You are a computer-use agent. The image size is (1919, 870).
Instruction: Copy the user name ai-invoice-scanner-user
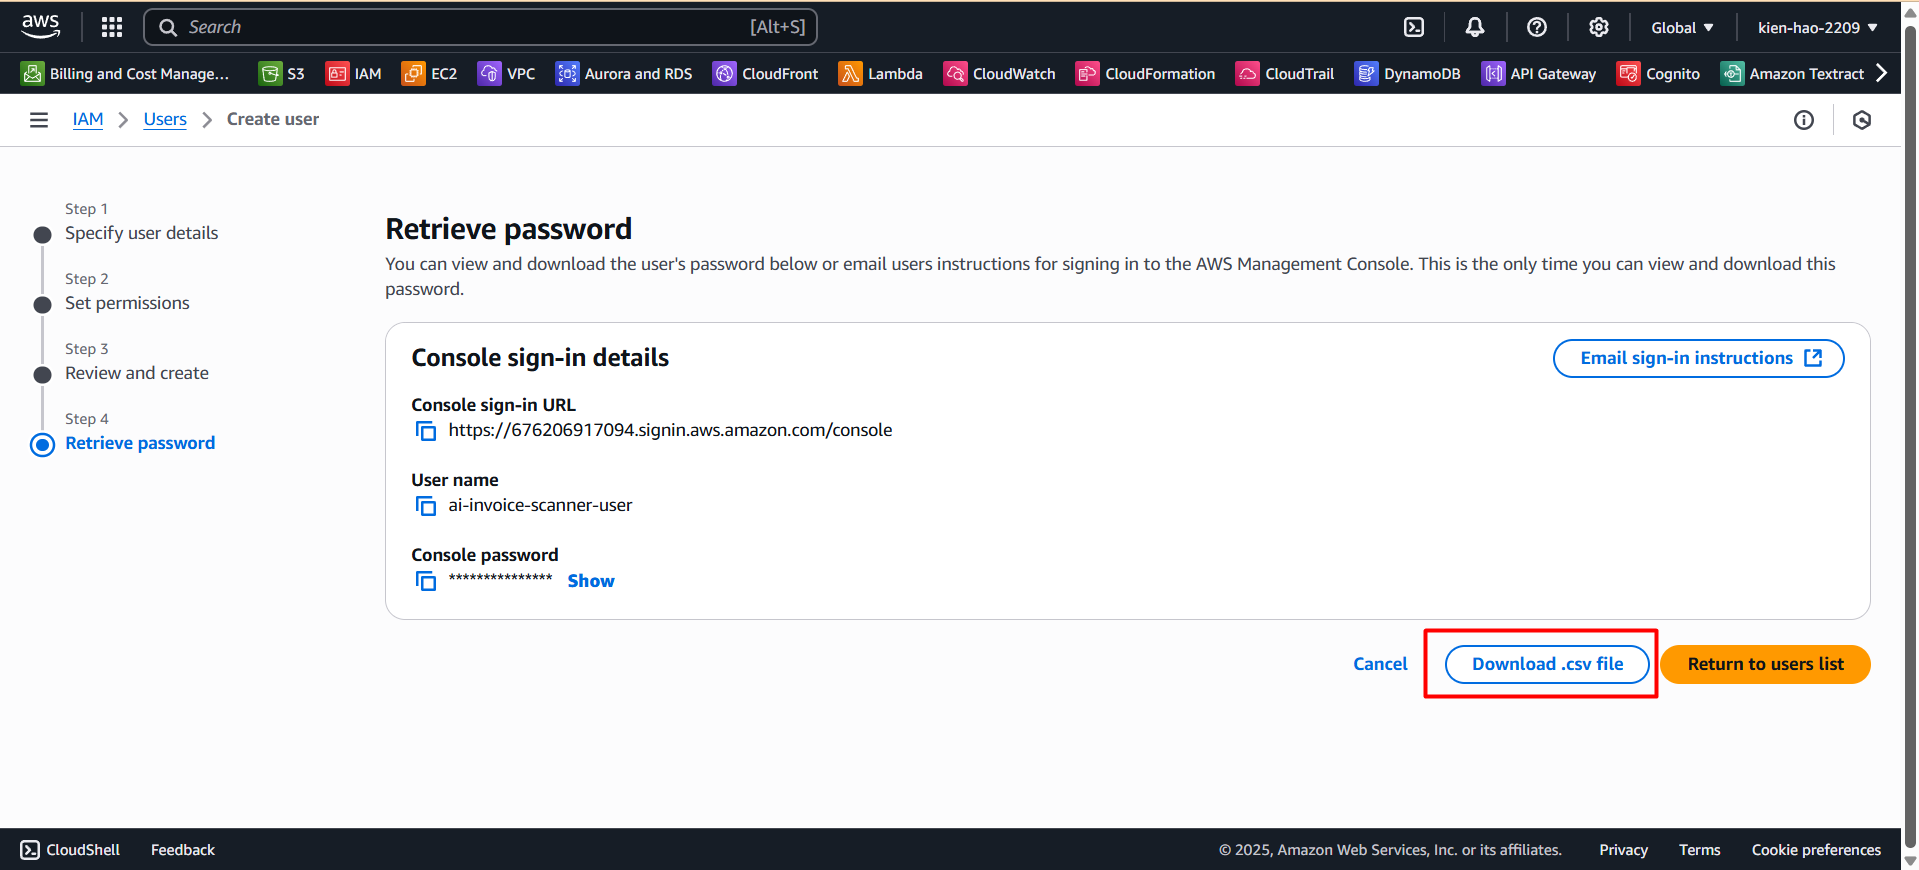[426, 506]
